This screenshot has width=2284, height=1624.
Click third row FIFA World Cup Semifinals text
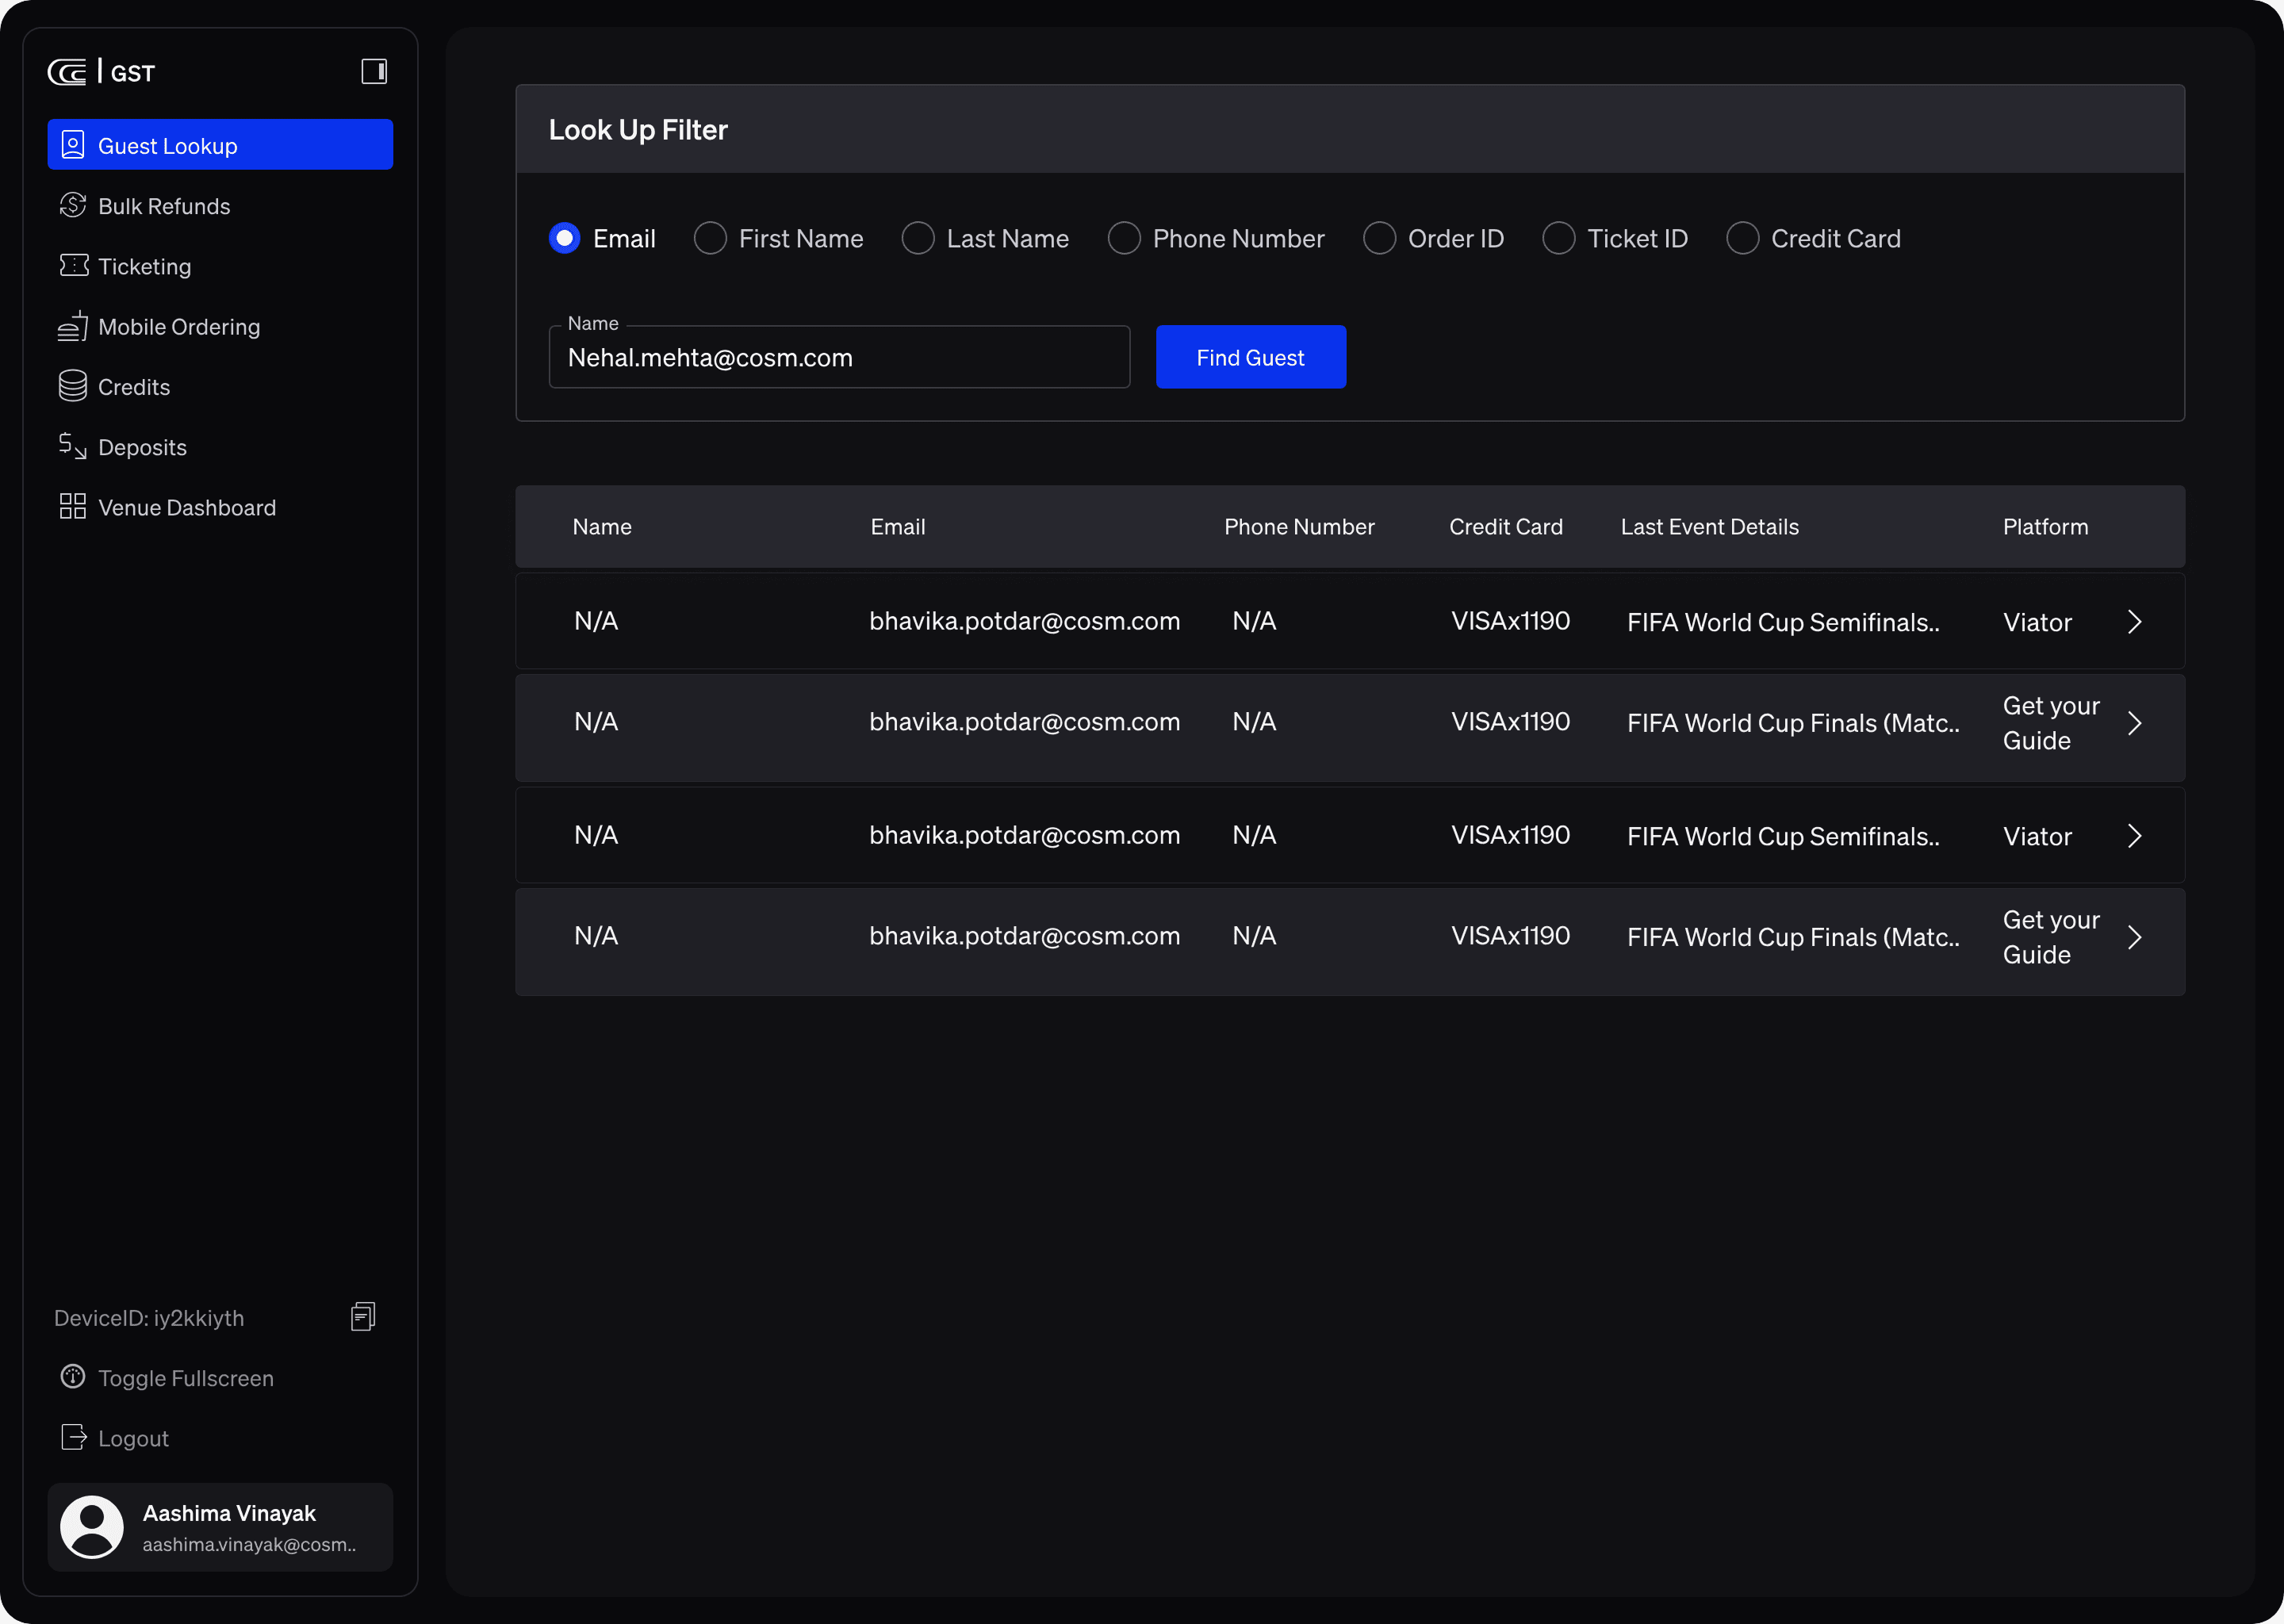1783,836
